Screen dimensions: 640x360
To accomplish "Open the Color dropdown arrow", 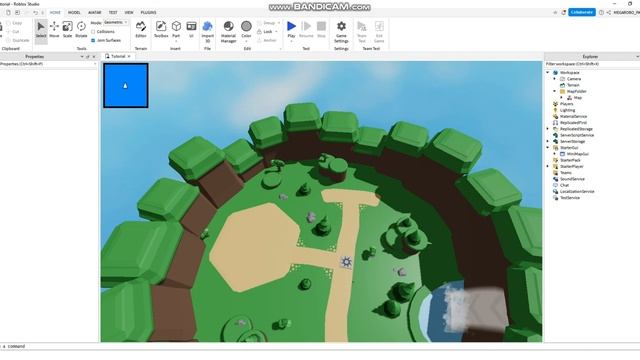I will coord(246,41).
